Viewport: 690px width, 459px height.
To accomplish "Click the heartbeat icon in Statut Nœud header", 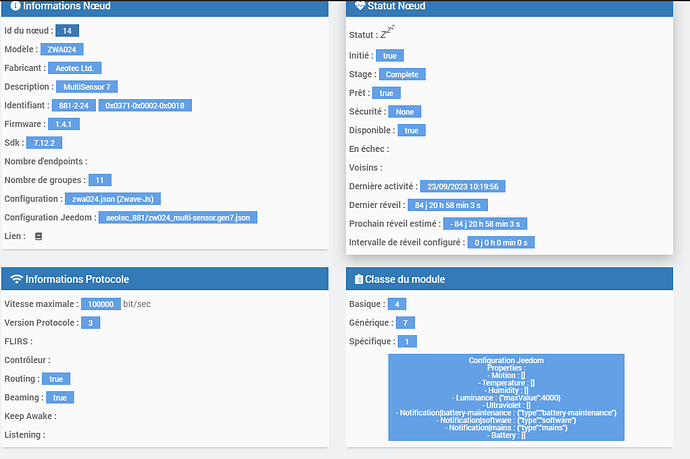I will [x=360, y=6].
